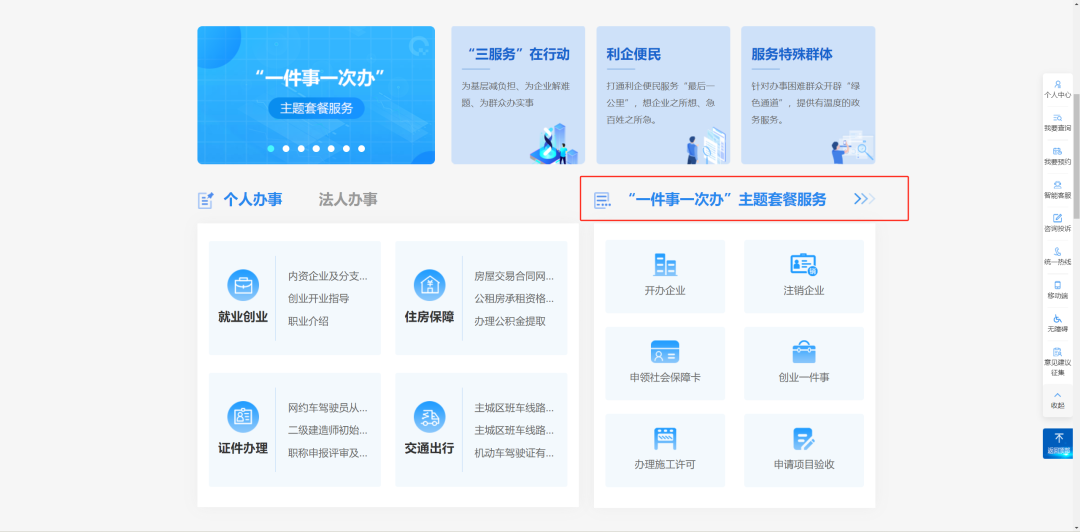Viewport: 1080px width, 532px height.
Task: Open the 申请项目验收 service icon
Action: coord(803,438)
